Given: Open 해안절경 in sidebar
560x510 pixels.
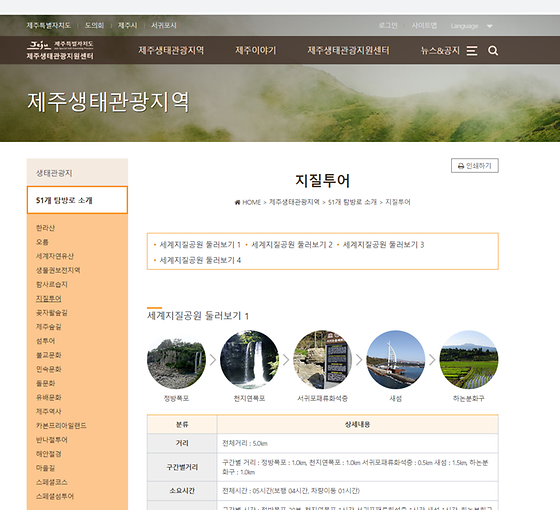Looking at the screenshot, I should click(x=49, y=454).
